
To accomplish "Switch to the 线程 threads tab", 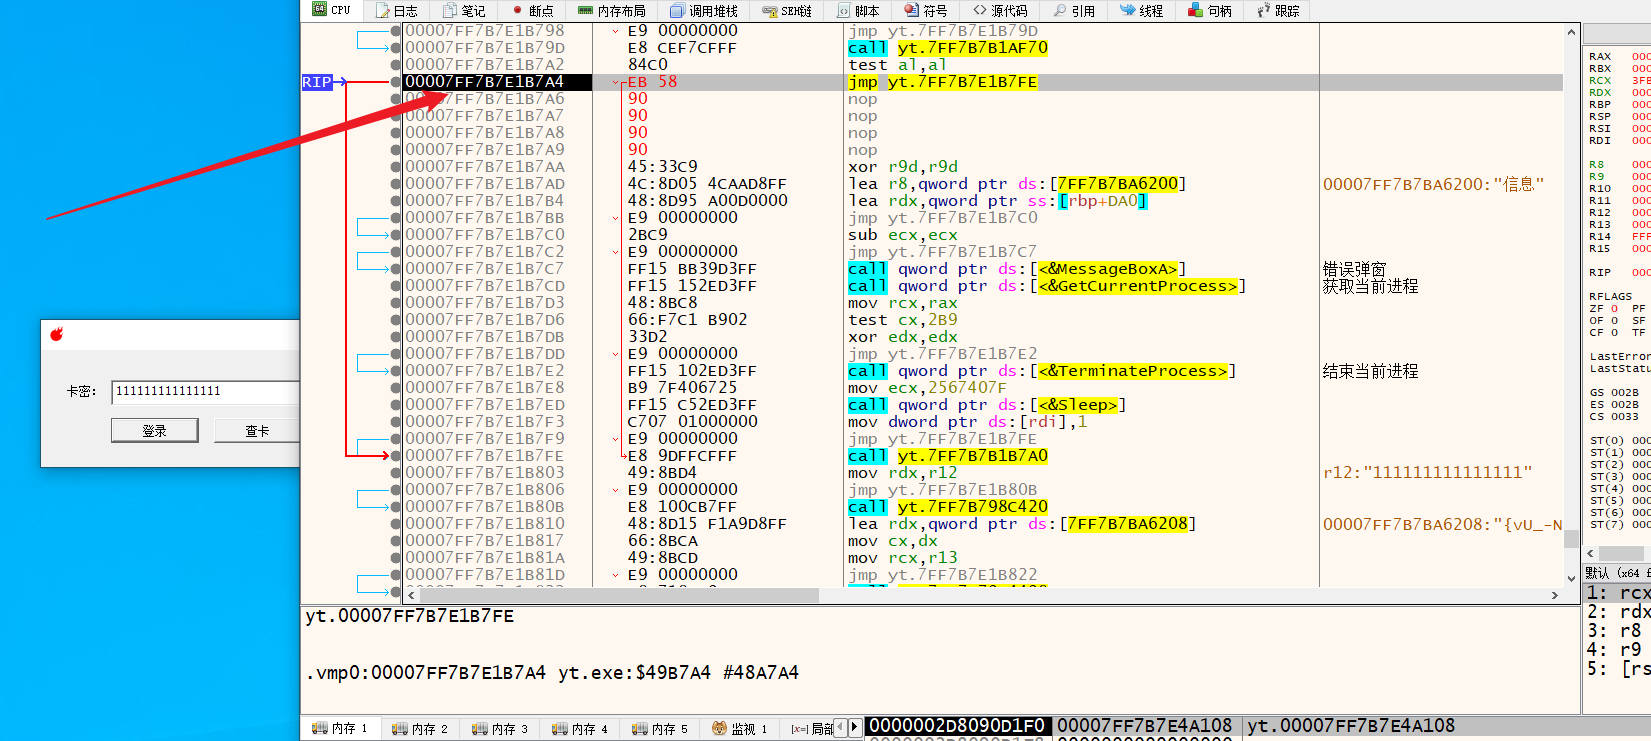I will coord(1141,11).
